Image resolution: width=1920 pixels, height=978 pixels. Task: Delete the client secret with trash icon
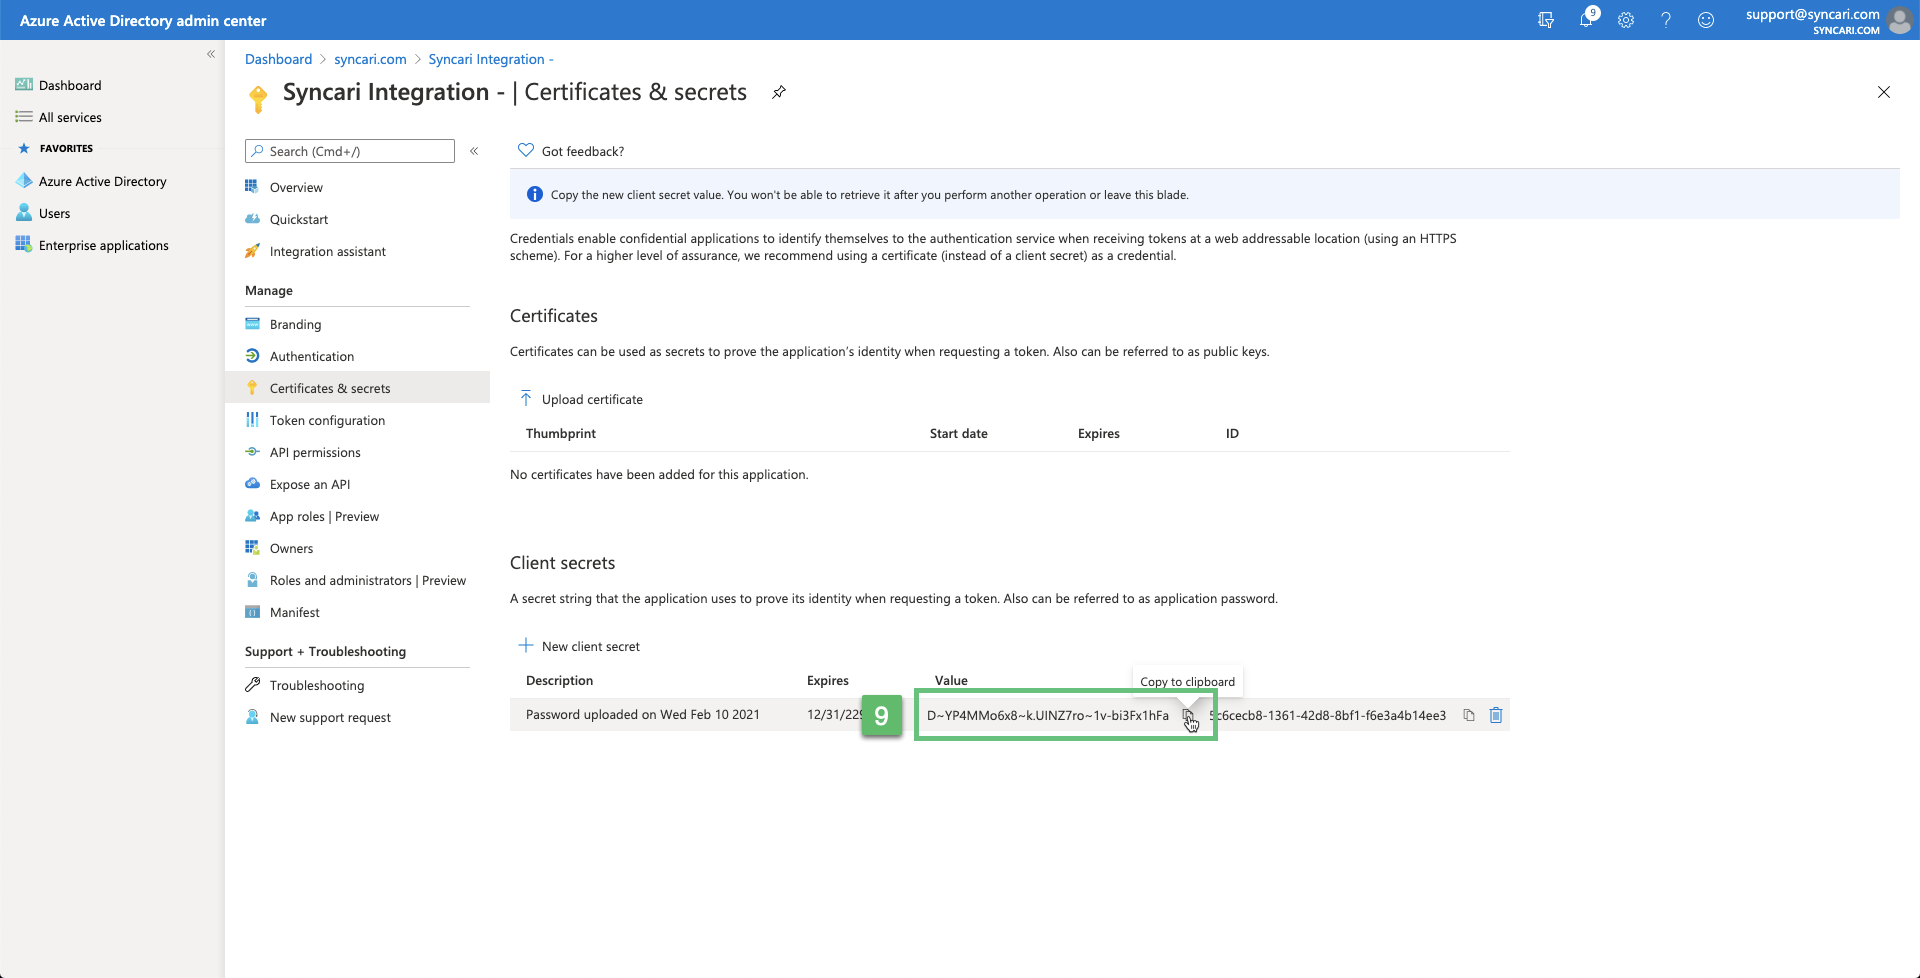tap(1496, 715)
